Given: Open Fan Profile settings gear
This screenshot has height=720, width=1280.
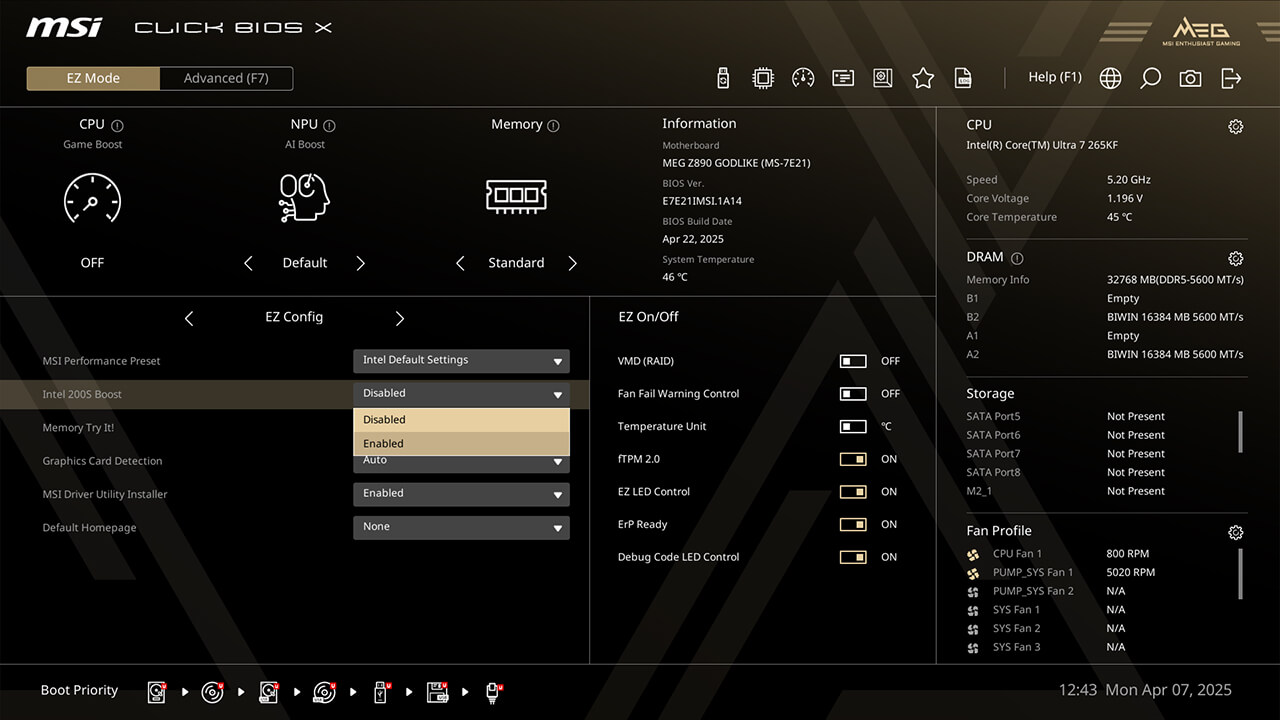Looking at the screenshot, I should tap(1236, 532).
